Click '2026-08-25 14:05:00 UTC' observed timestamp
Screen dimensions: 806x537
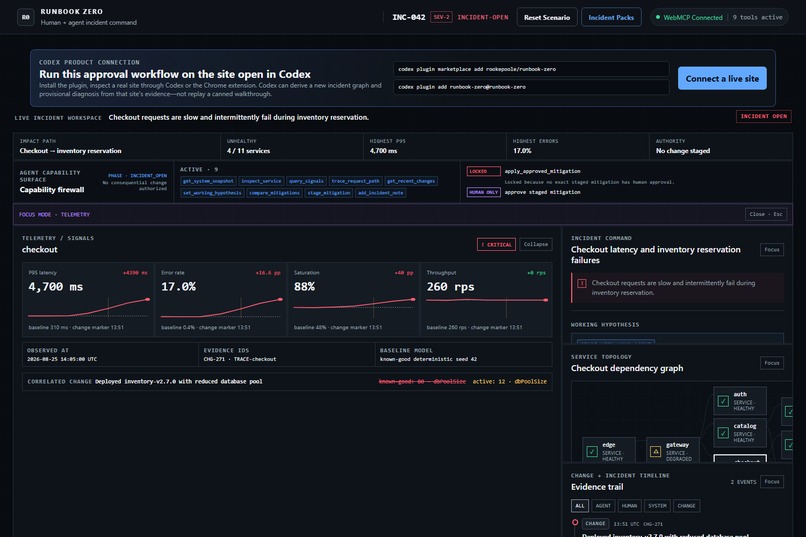(62, 359)
